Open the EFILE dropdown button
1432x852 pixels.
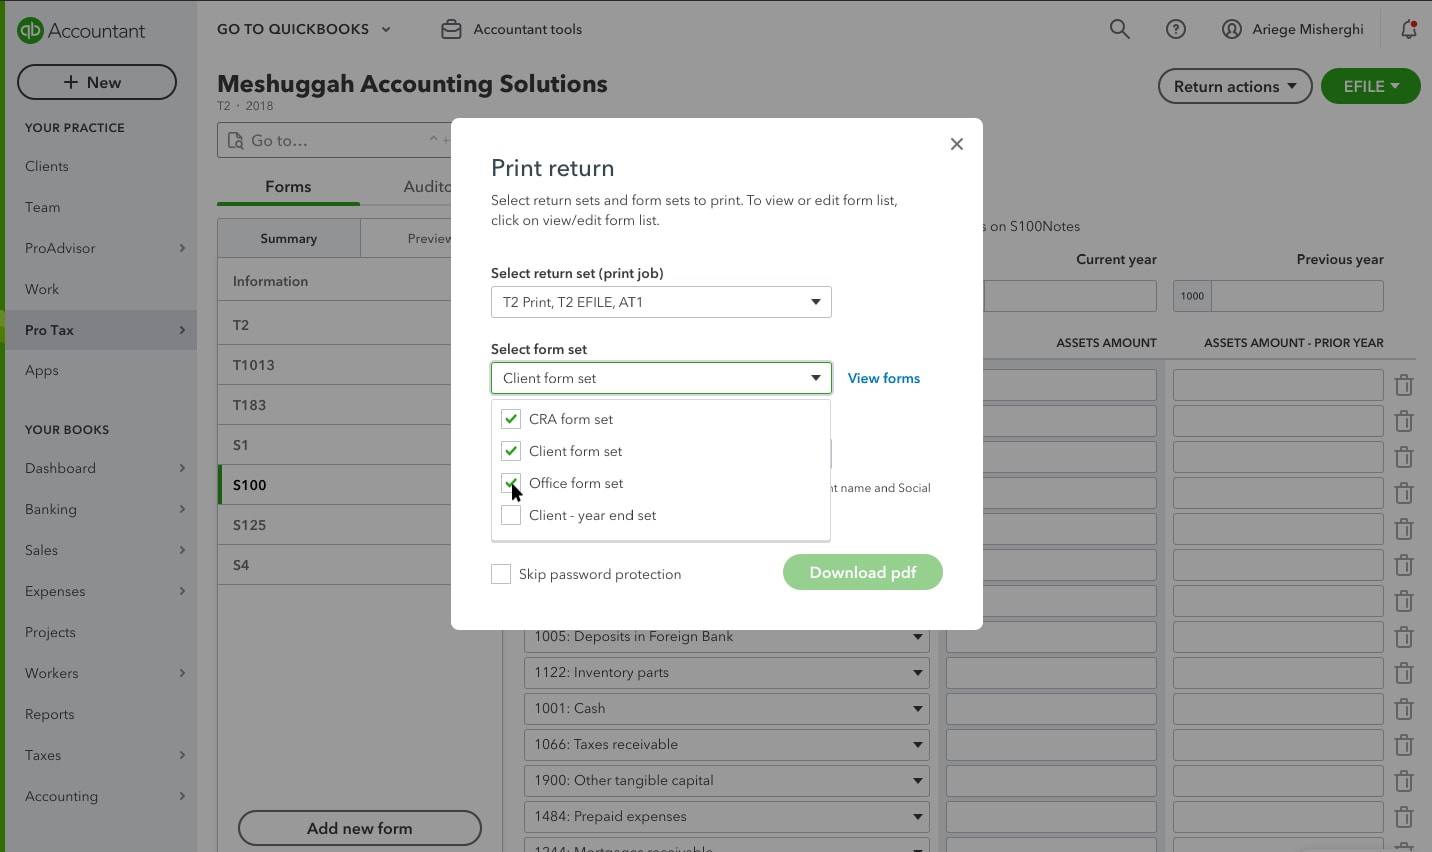click(1371, 86)
